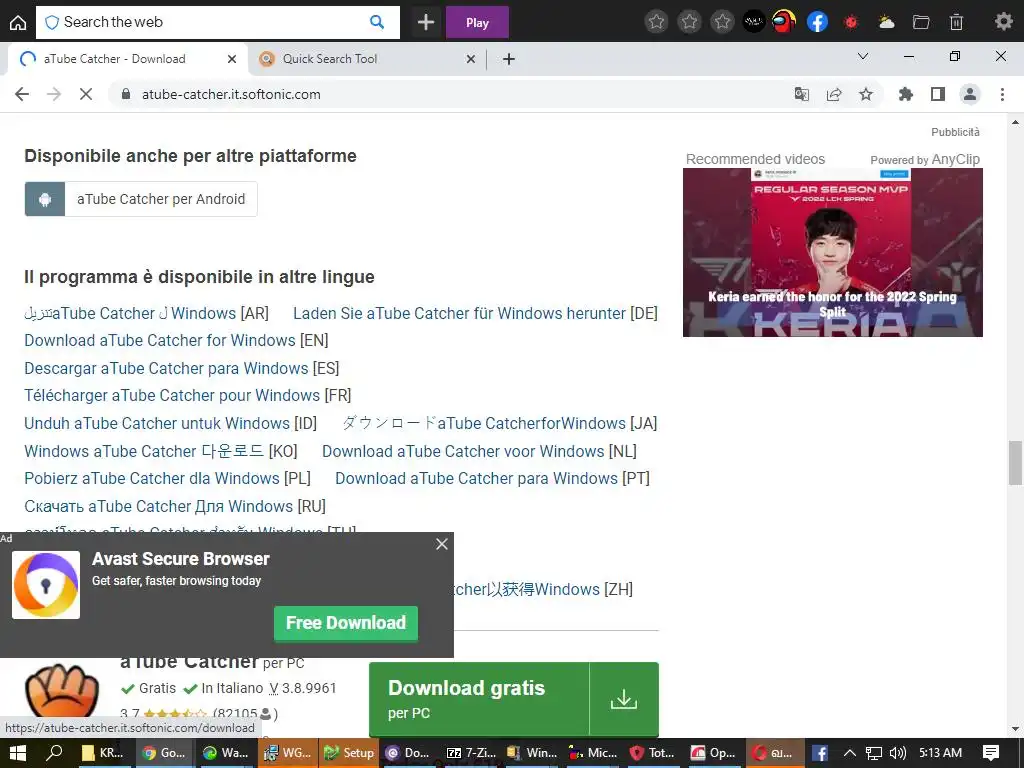Expand the system tray hidden icons chevron

coord(850,752)
